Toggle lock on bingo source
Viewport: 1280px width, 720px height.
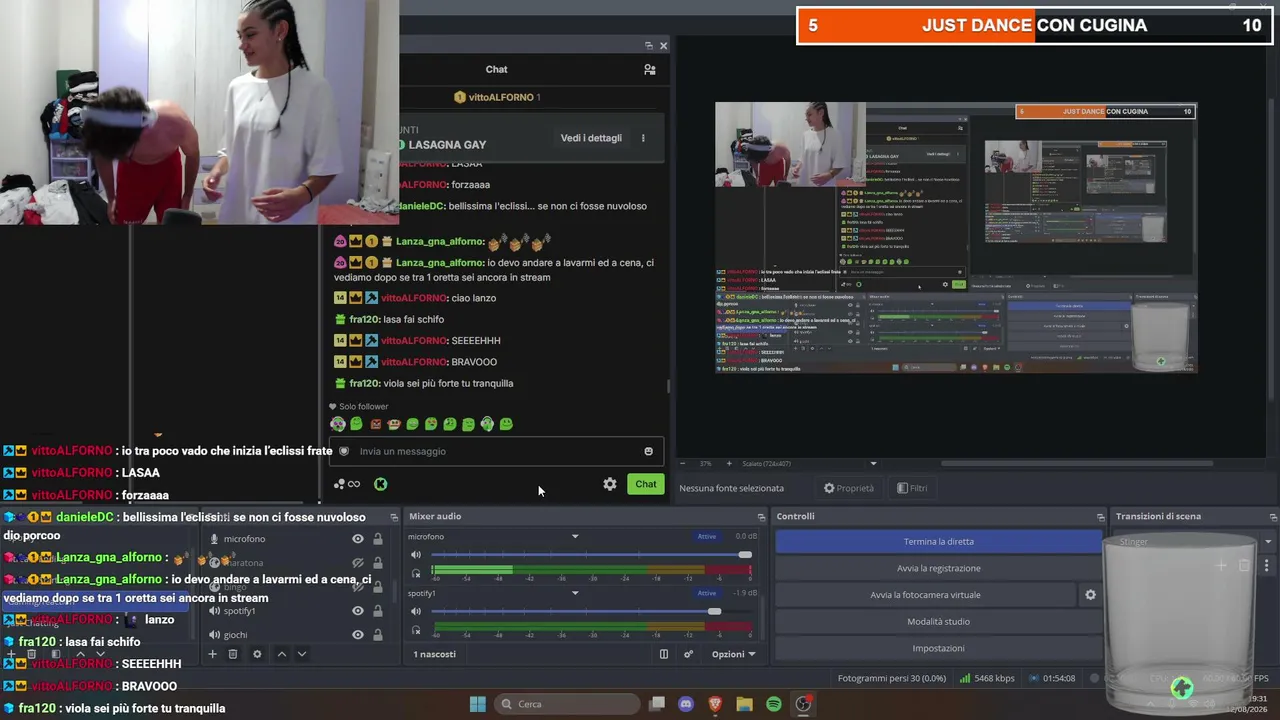tap(377, 587)
